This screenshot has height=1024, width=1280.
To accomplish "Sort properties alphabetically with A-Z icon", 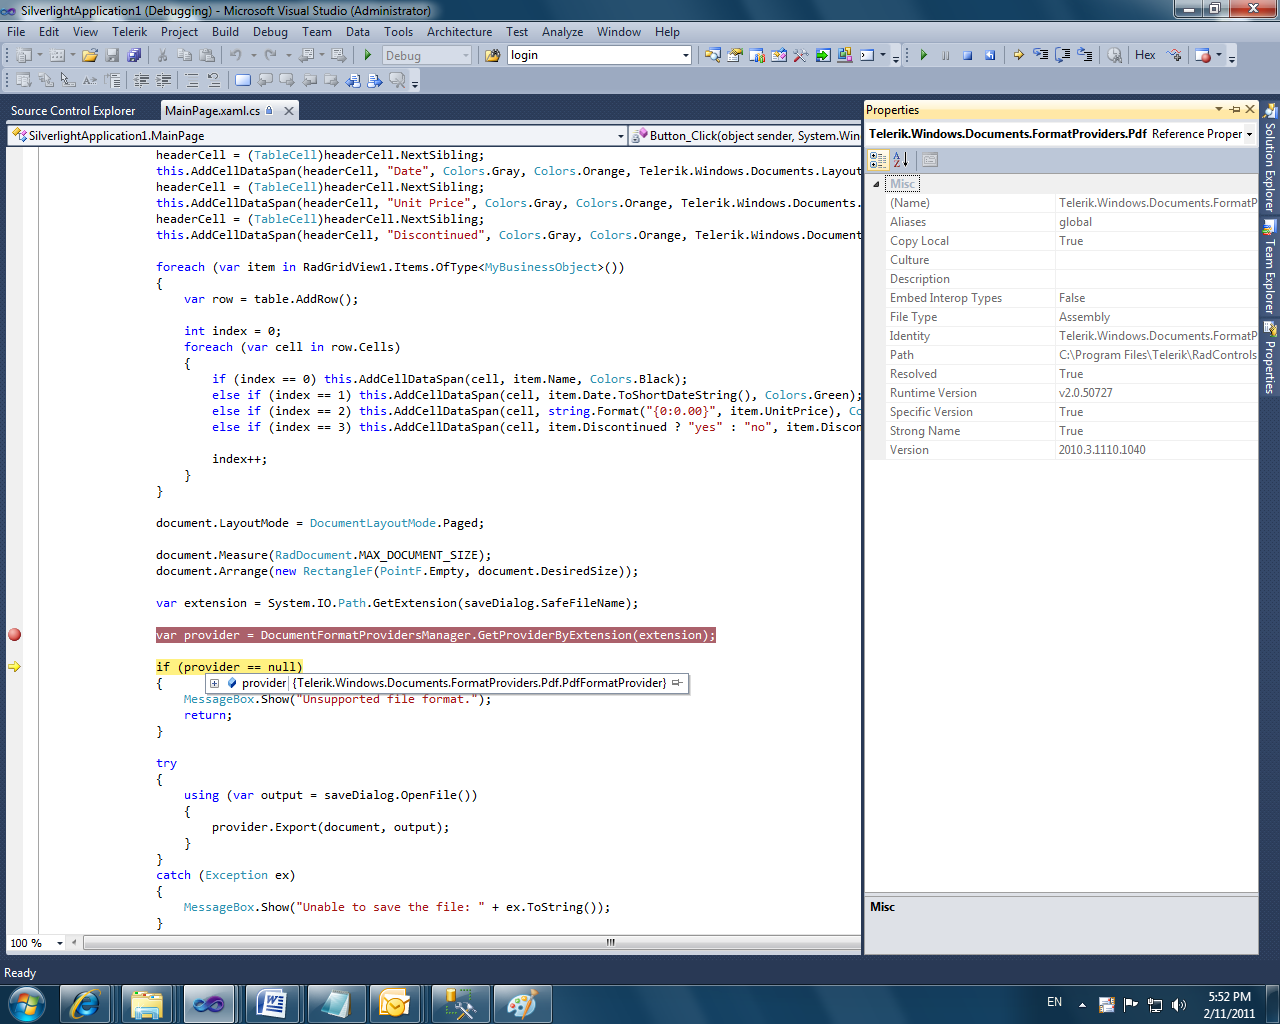I will pyautogui.click(x=900, y=160).
